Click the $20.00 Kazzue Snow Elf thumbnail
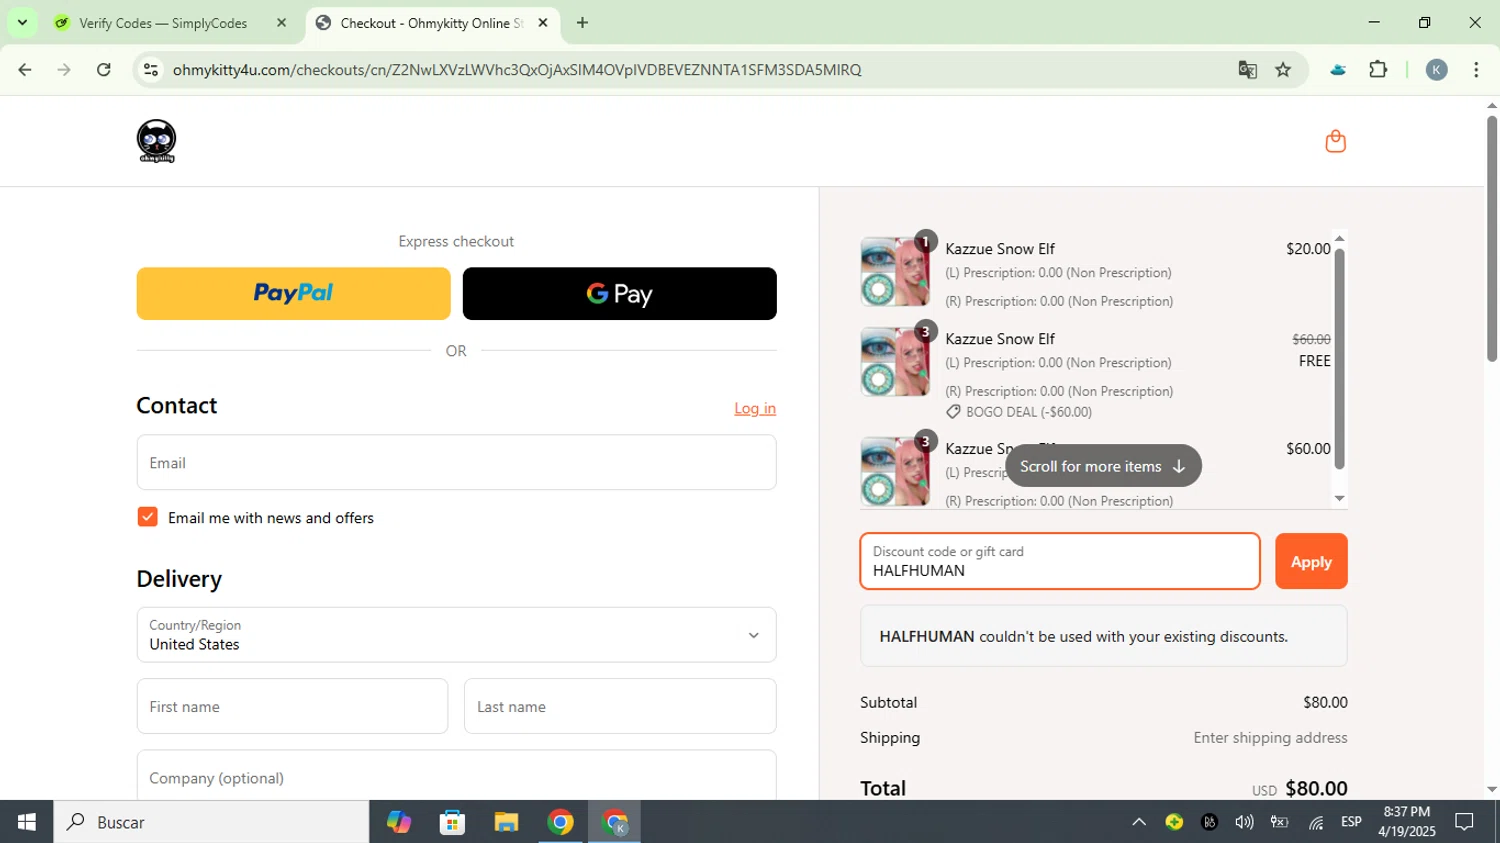The width and height of the screenshot is (1500, 843). coord(895,271)
